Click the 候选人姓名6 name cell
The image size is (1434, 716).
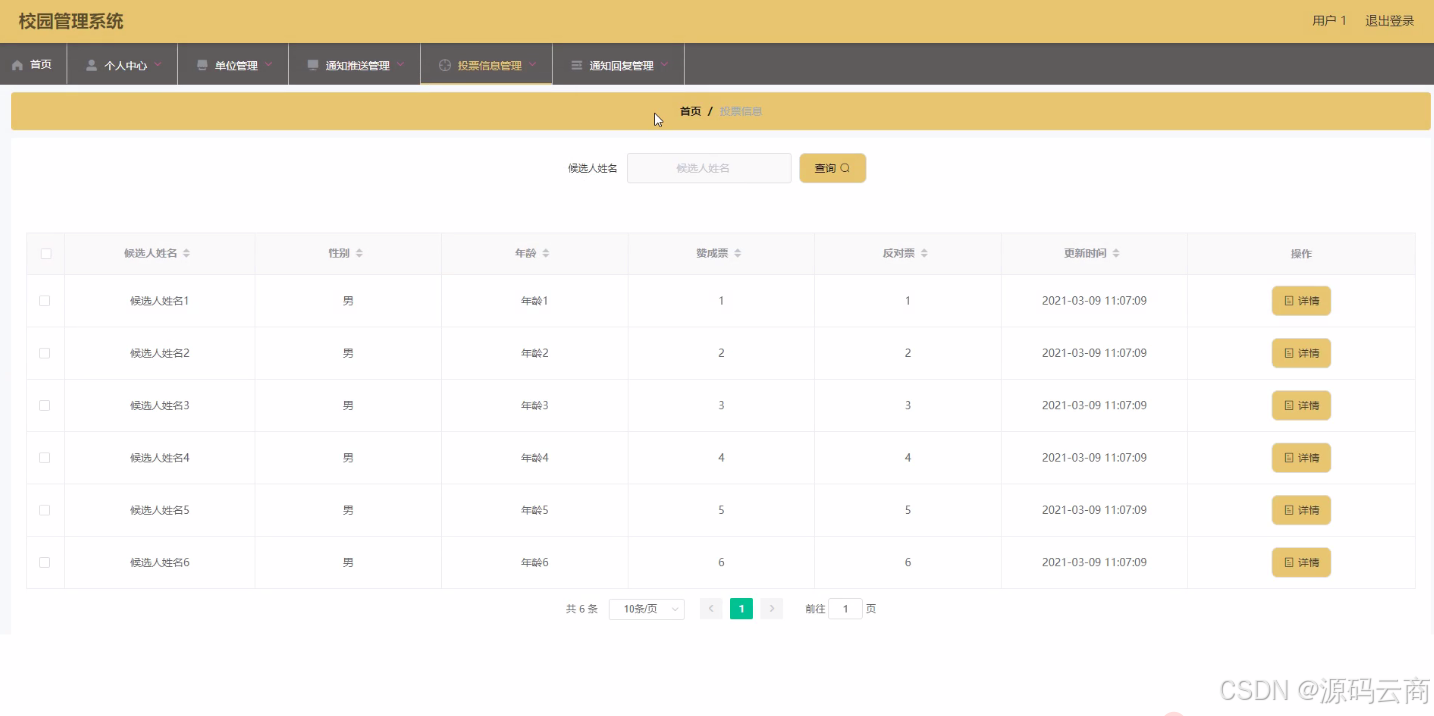[x=160, y=562]
